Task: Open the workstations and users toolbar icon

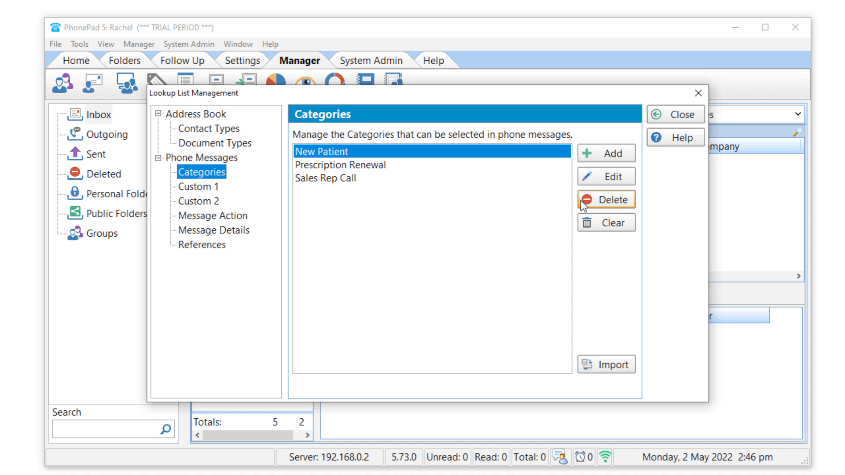Action: pyautogui.click(x=127, y=82)
